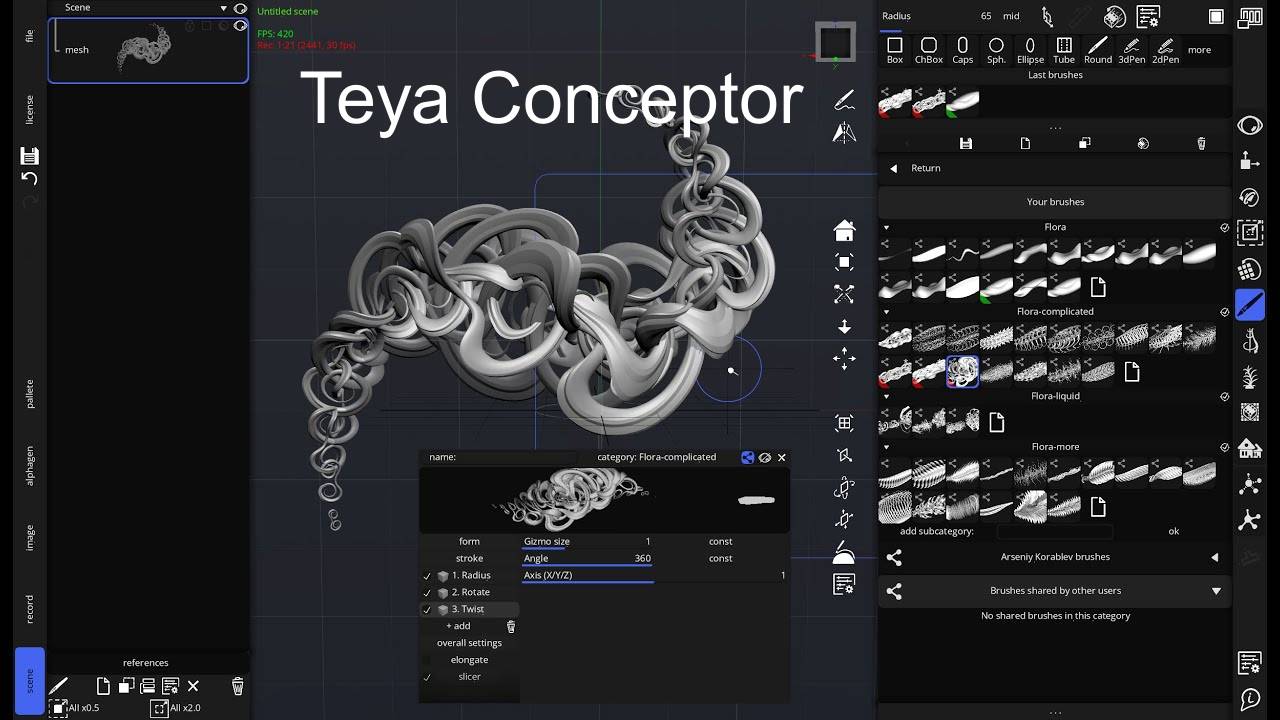Open the record tab in the left sidebar

pyautogui.click(x=30, y=609)
